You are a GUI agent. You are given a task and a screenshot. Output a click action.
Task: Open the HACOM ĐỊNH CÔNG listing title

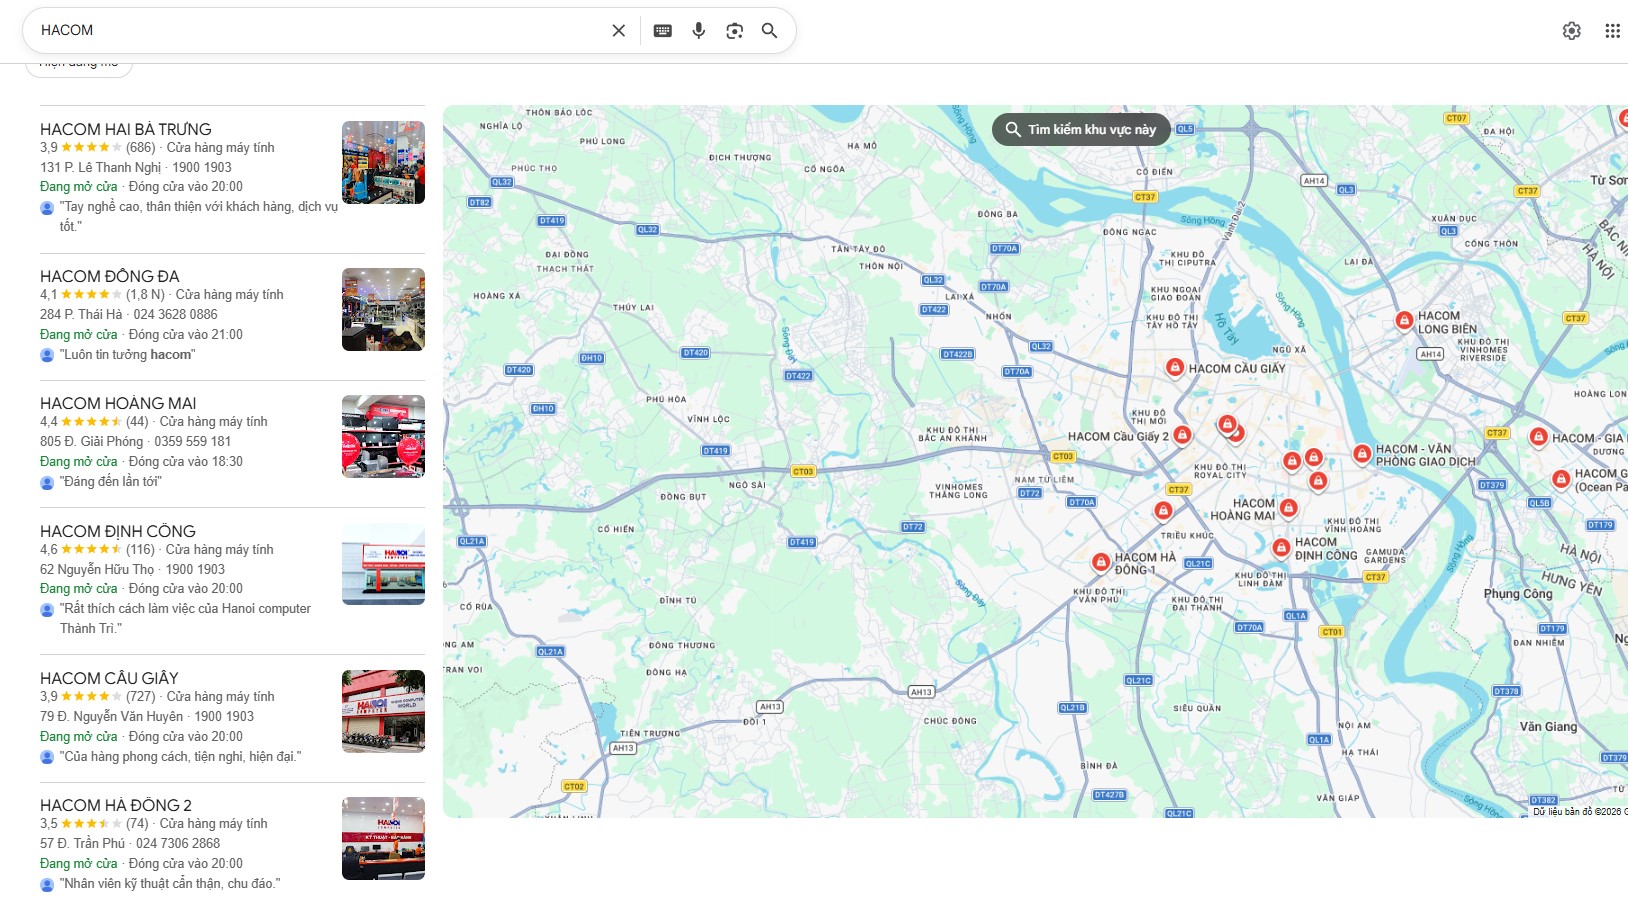(118, 531)
